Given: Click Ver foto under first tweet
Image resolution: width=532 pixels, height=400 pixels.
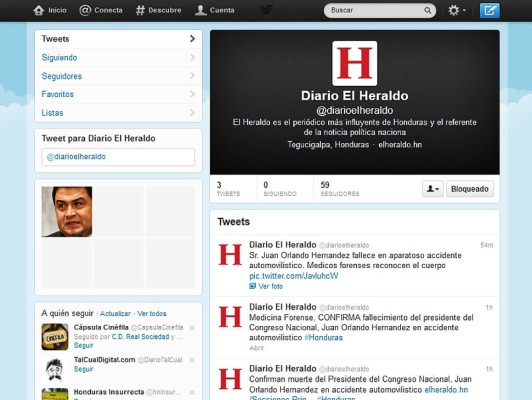Looking at the screenshot, I should [x=270, y=286].
